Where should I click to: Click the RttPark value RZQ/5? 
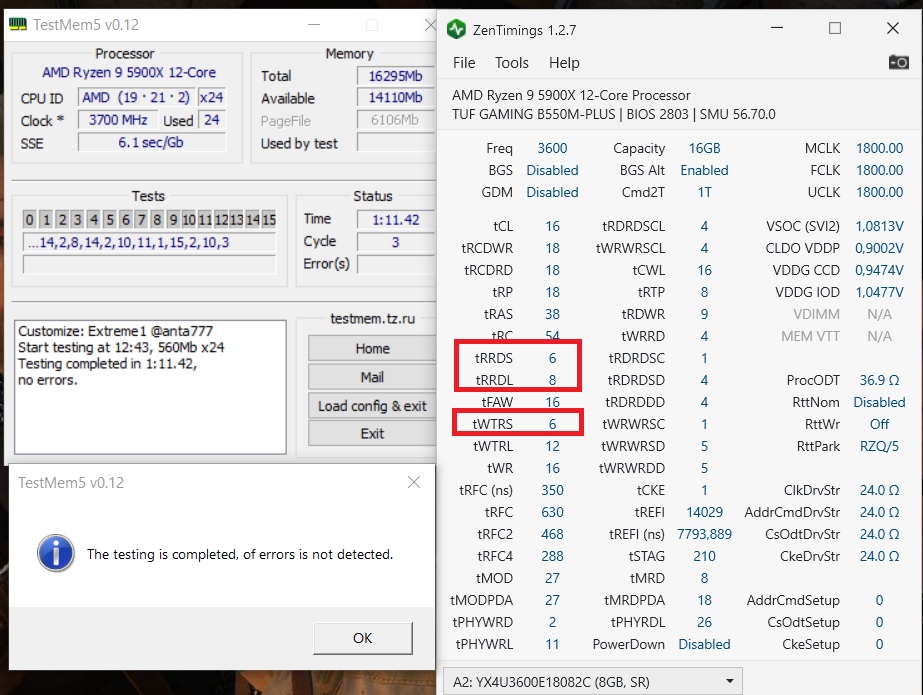[x=879, y=446]
